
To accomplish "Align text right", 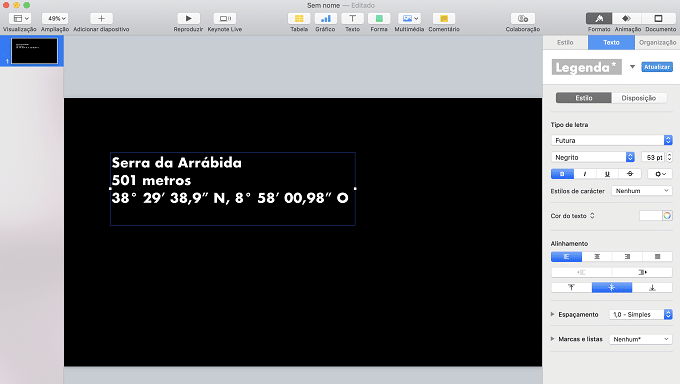I will point(627,257).
